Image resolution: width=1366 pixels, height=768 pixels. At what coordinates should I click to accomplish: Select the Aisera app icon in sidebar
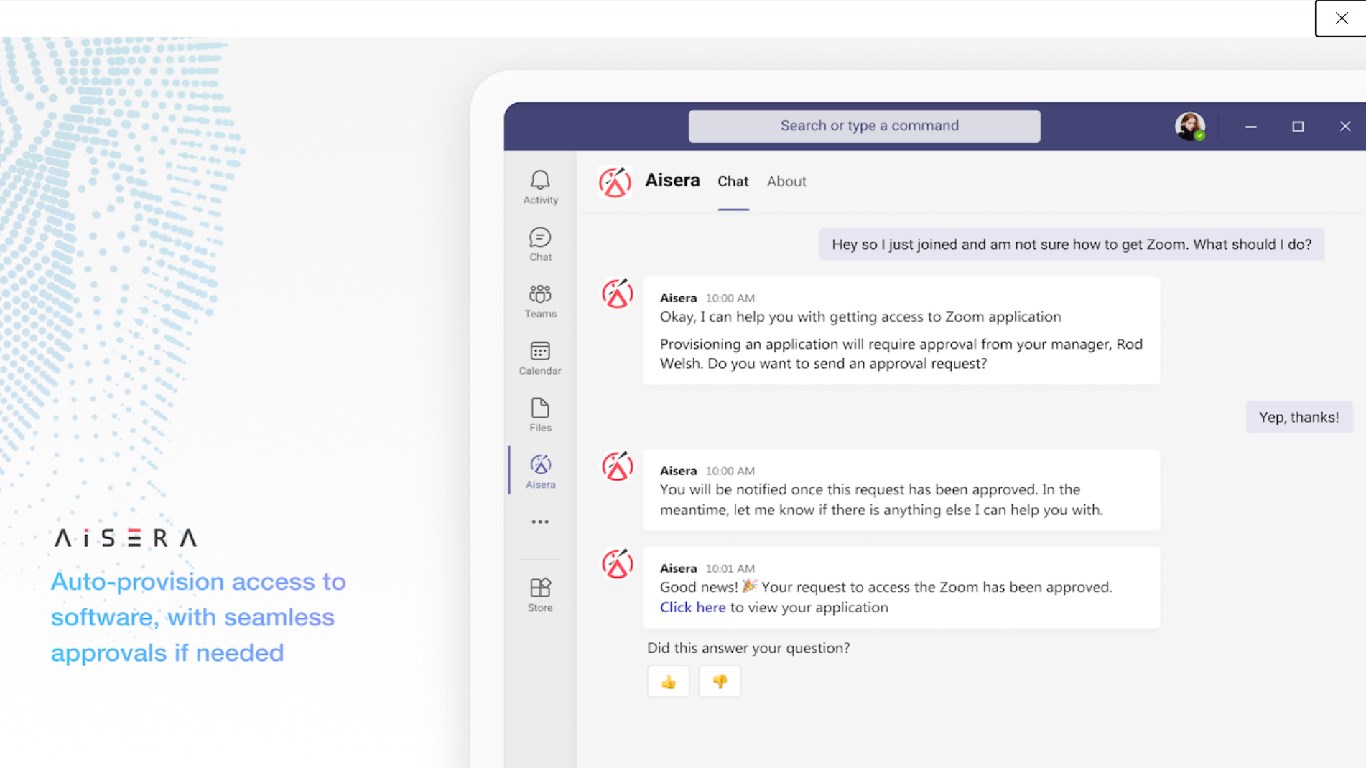(540, 471)
